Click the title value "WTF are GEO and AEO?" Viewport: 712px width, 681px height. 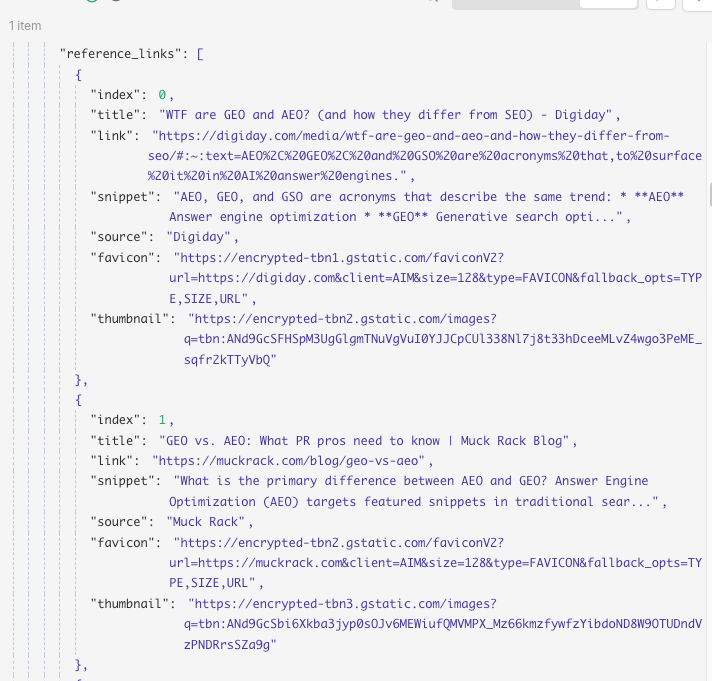coord(386,114)
